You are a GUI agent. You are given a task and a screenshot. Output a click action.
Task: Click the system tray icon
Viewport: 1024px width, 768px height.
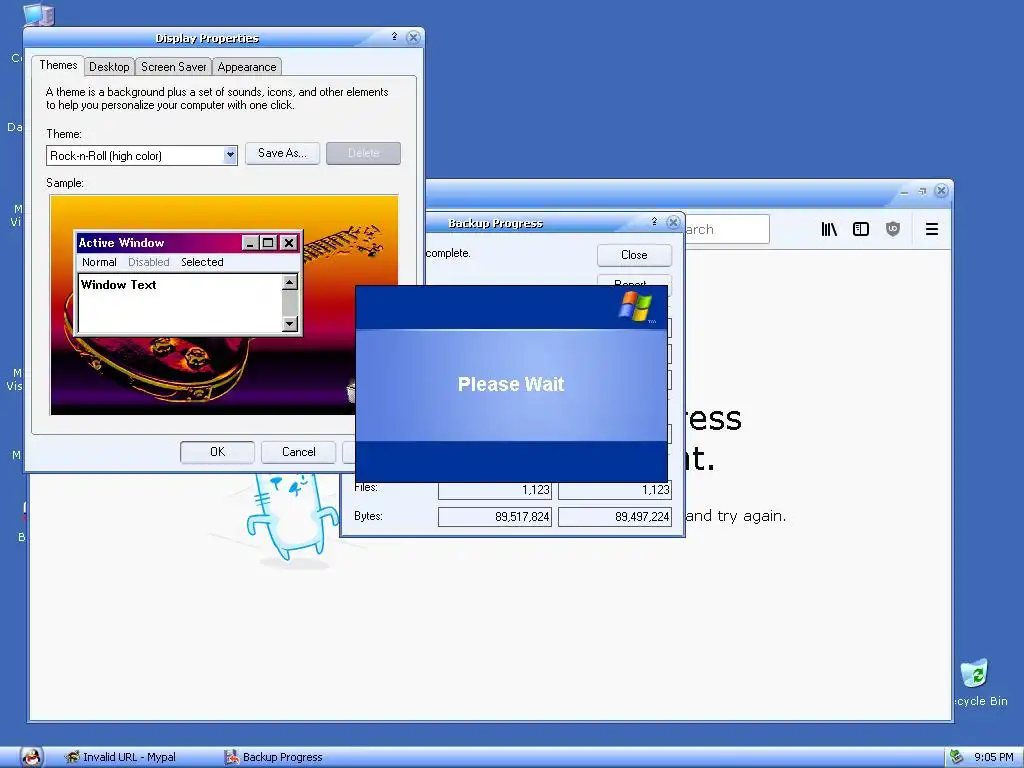[x=957, y=757]
